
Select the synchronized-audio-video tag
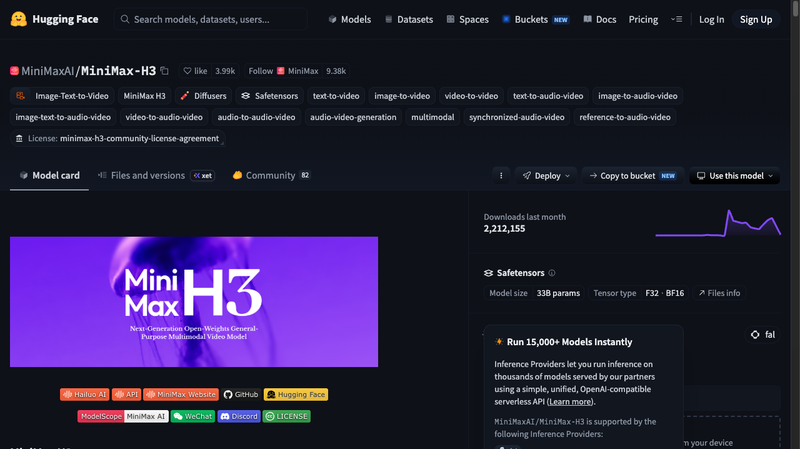(x=517, y=117)
